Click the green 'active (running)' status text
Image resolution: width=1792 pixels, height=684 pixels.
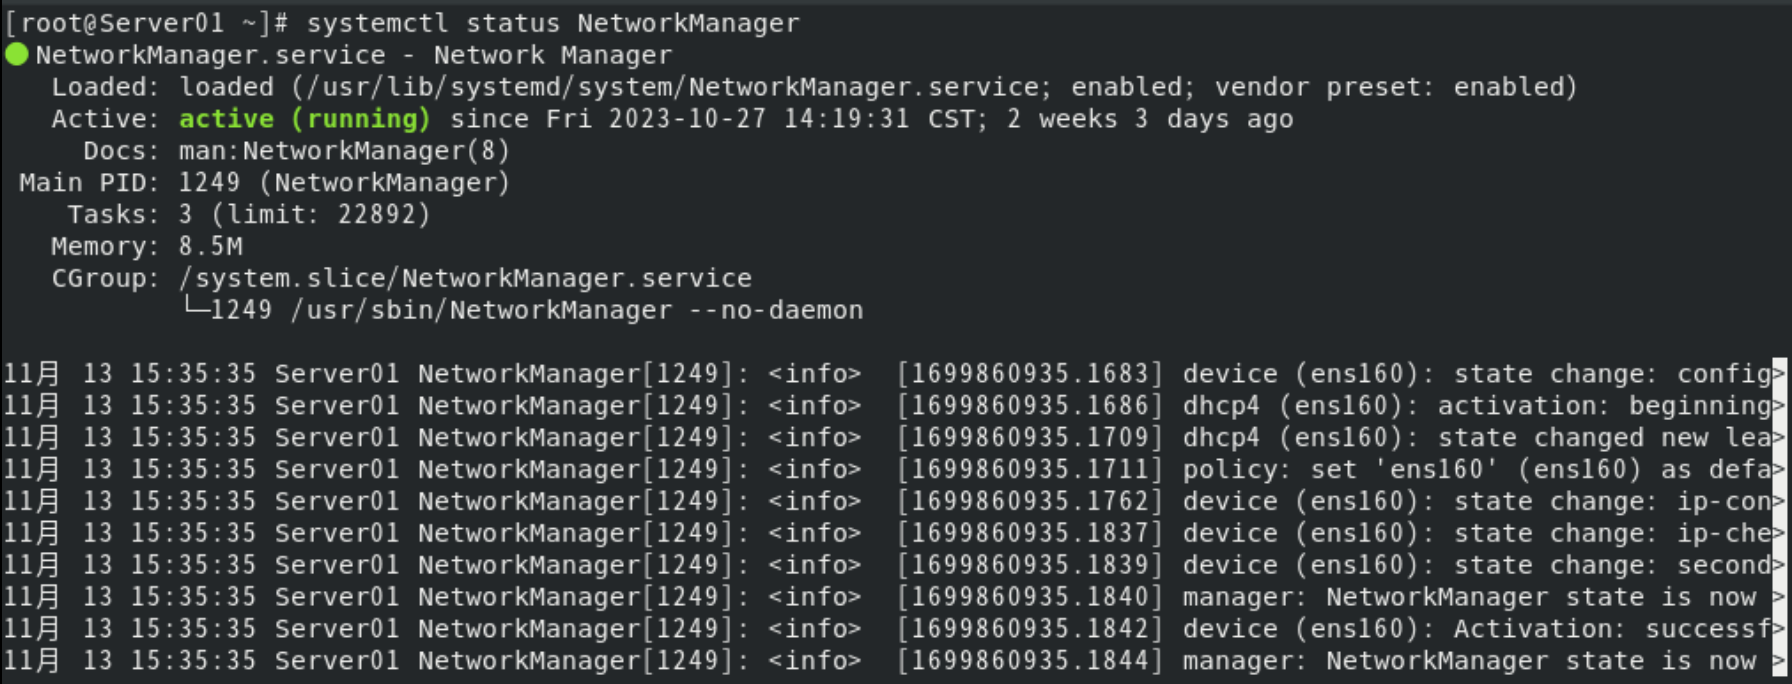pyautogui.click(x=304, y=119)
